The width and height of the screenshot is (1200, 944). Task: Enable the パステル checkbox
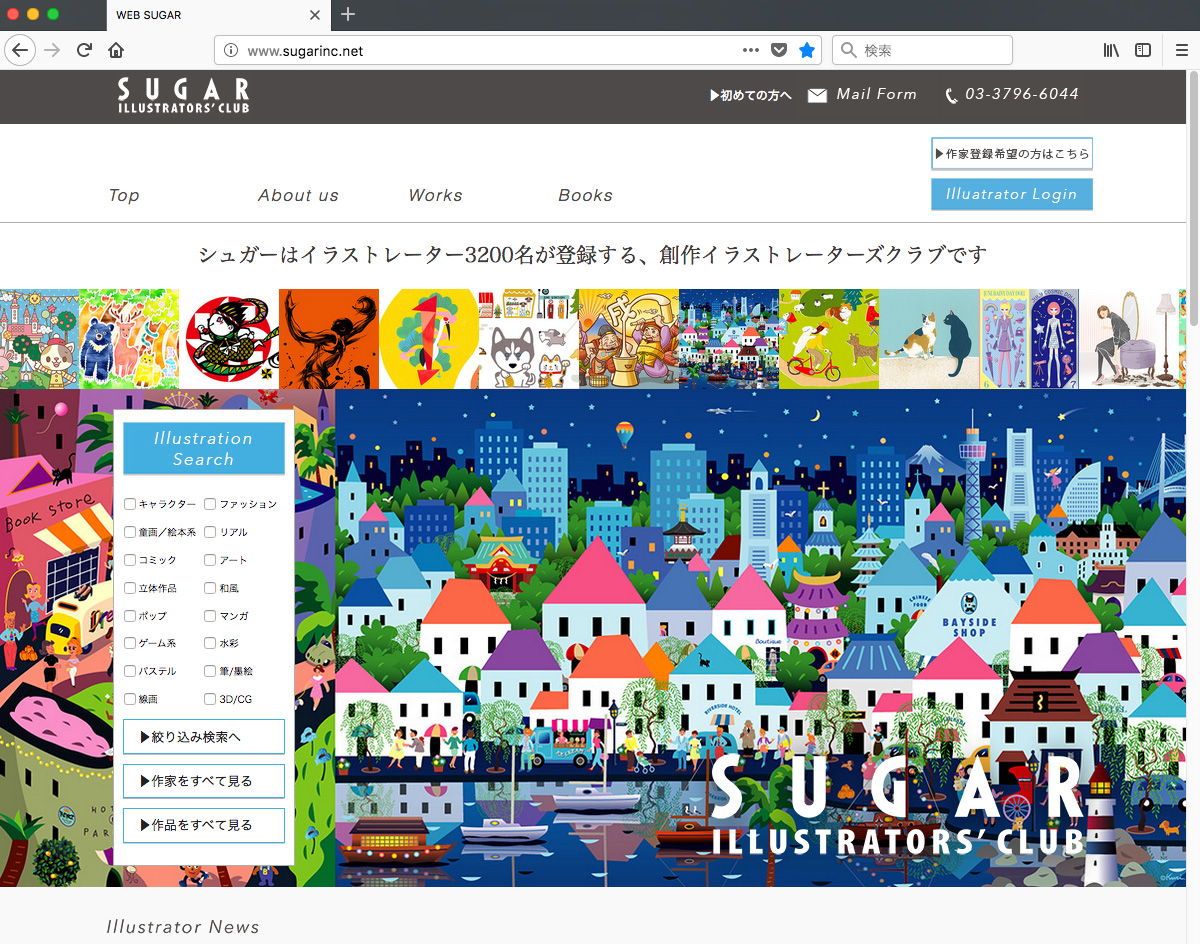(130, 671)
